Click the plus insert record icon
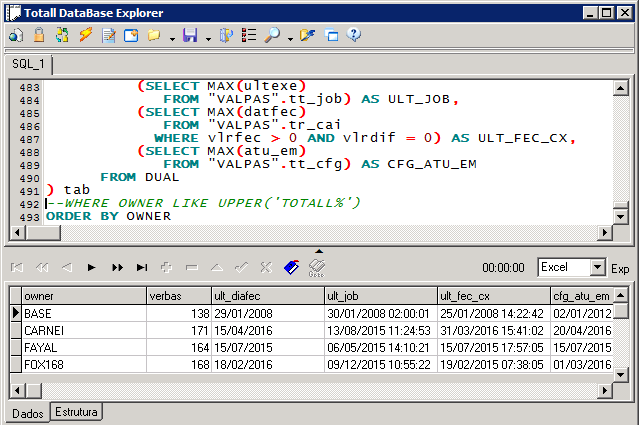Screen dimensions: 639x425 [x=166, y=267]
